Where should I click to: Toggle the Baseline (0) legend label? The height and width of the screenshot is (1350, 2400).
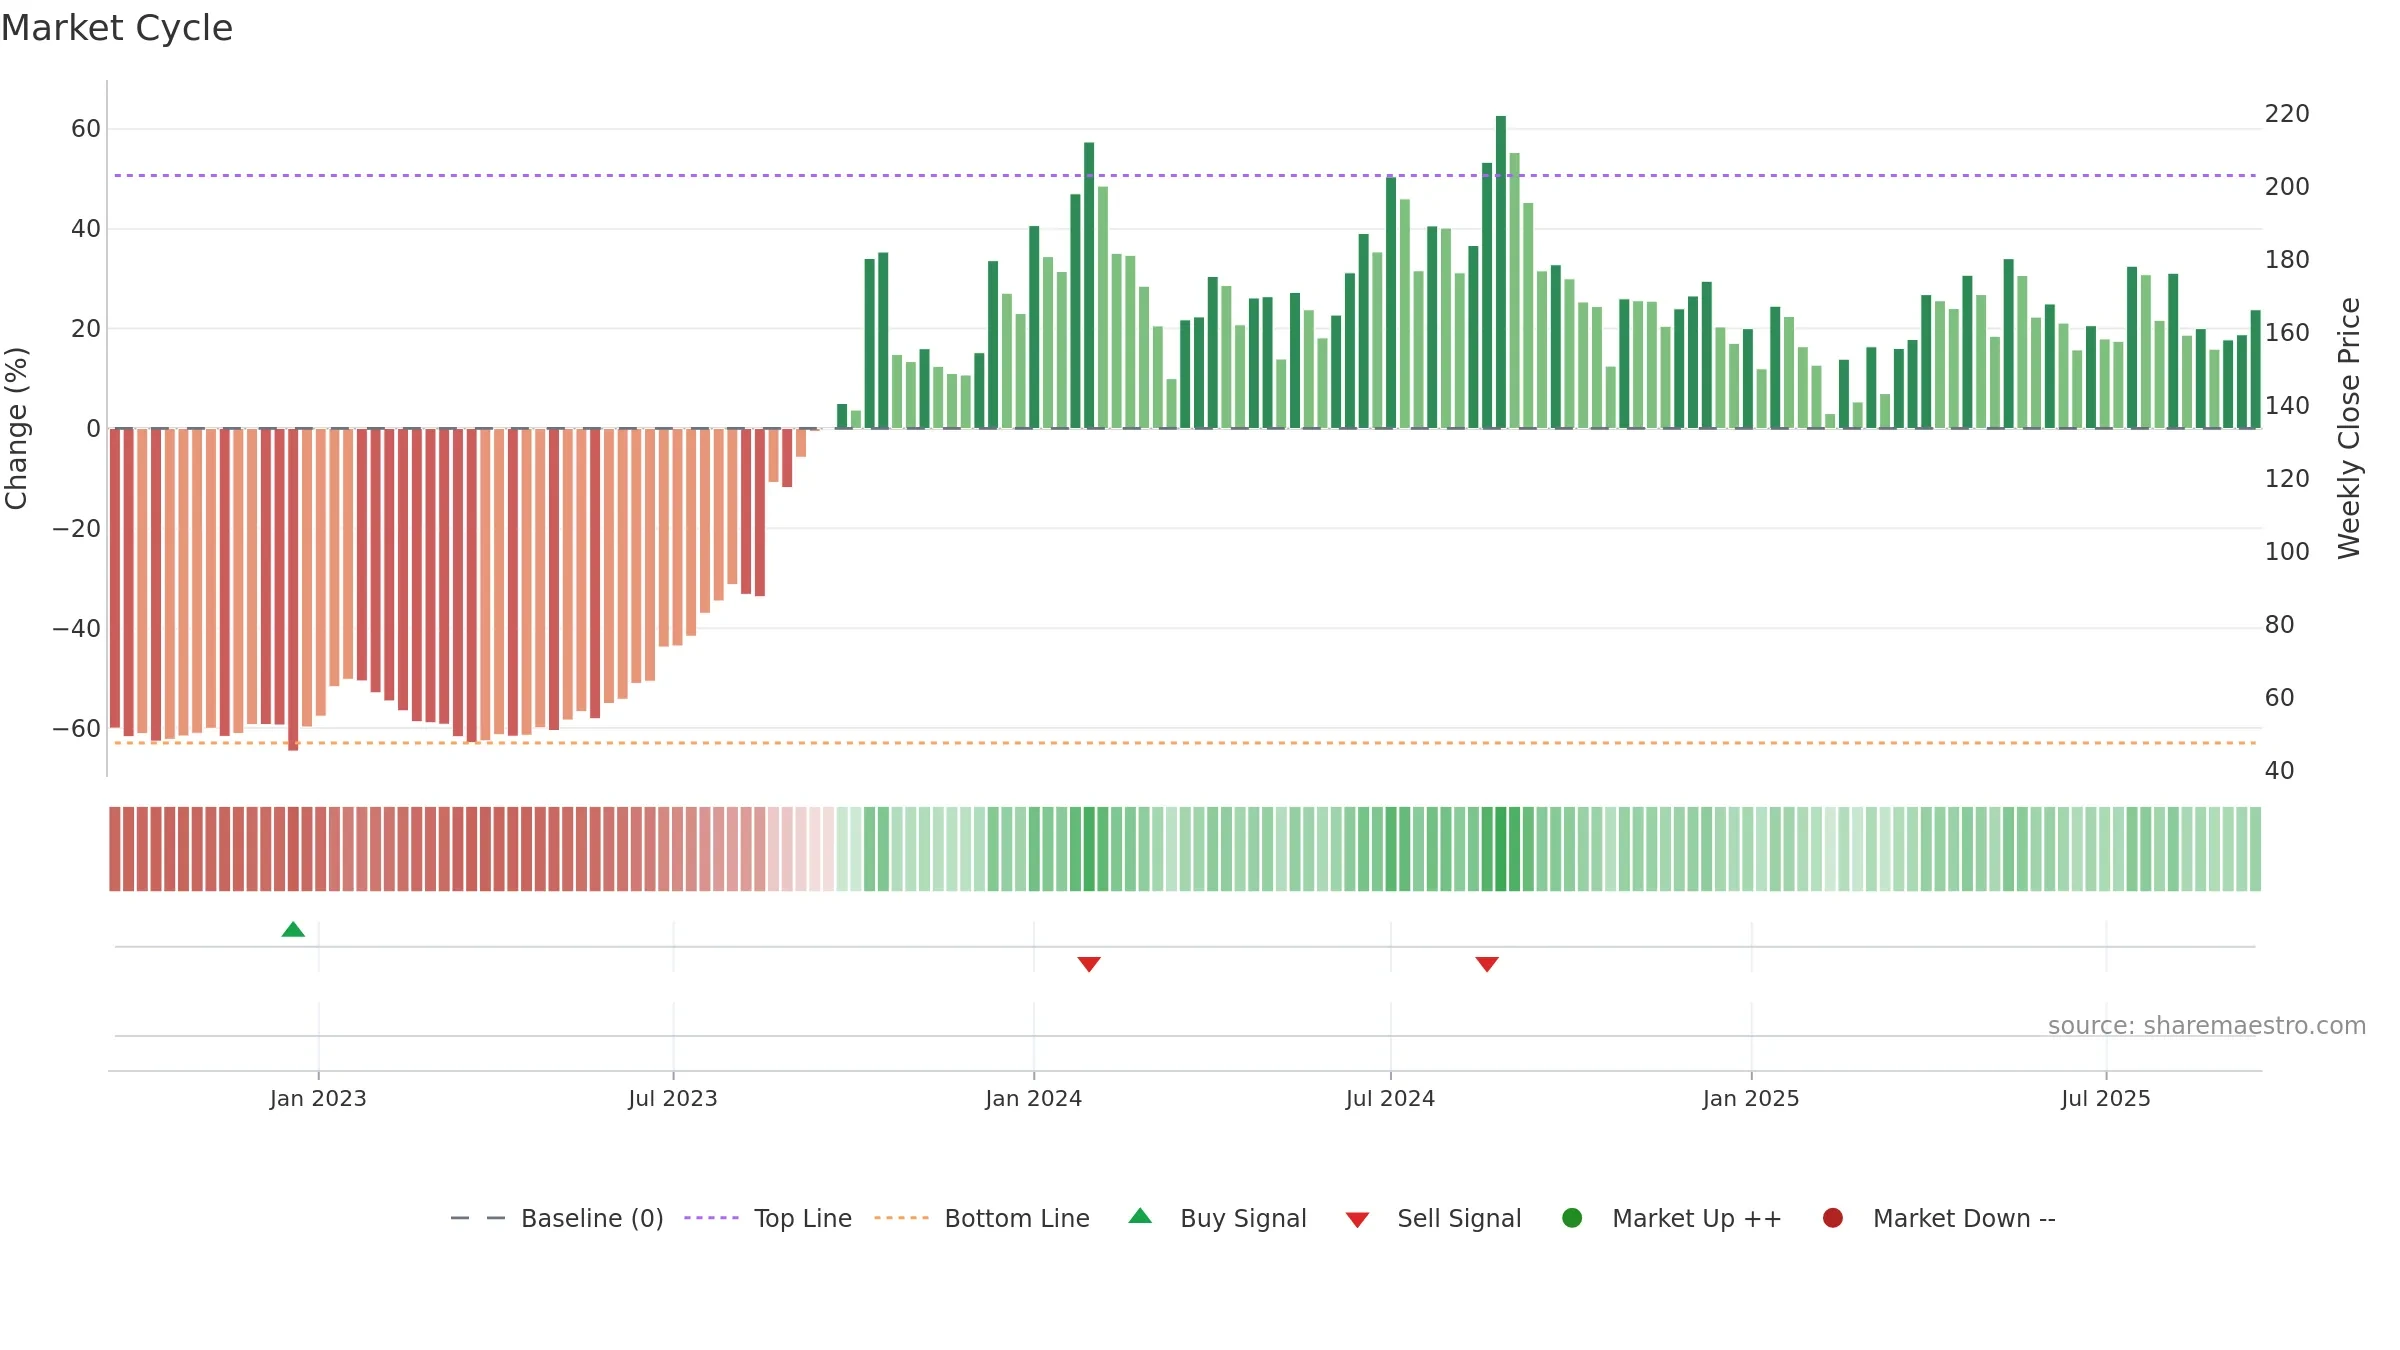[x=592, y=1218]
